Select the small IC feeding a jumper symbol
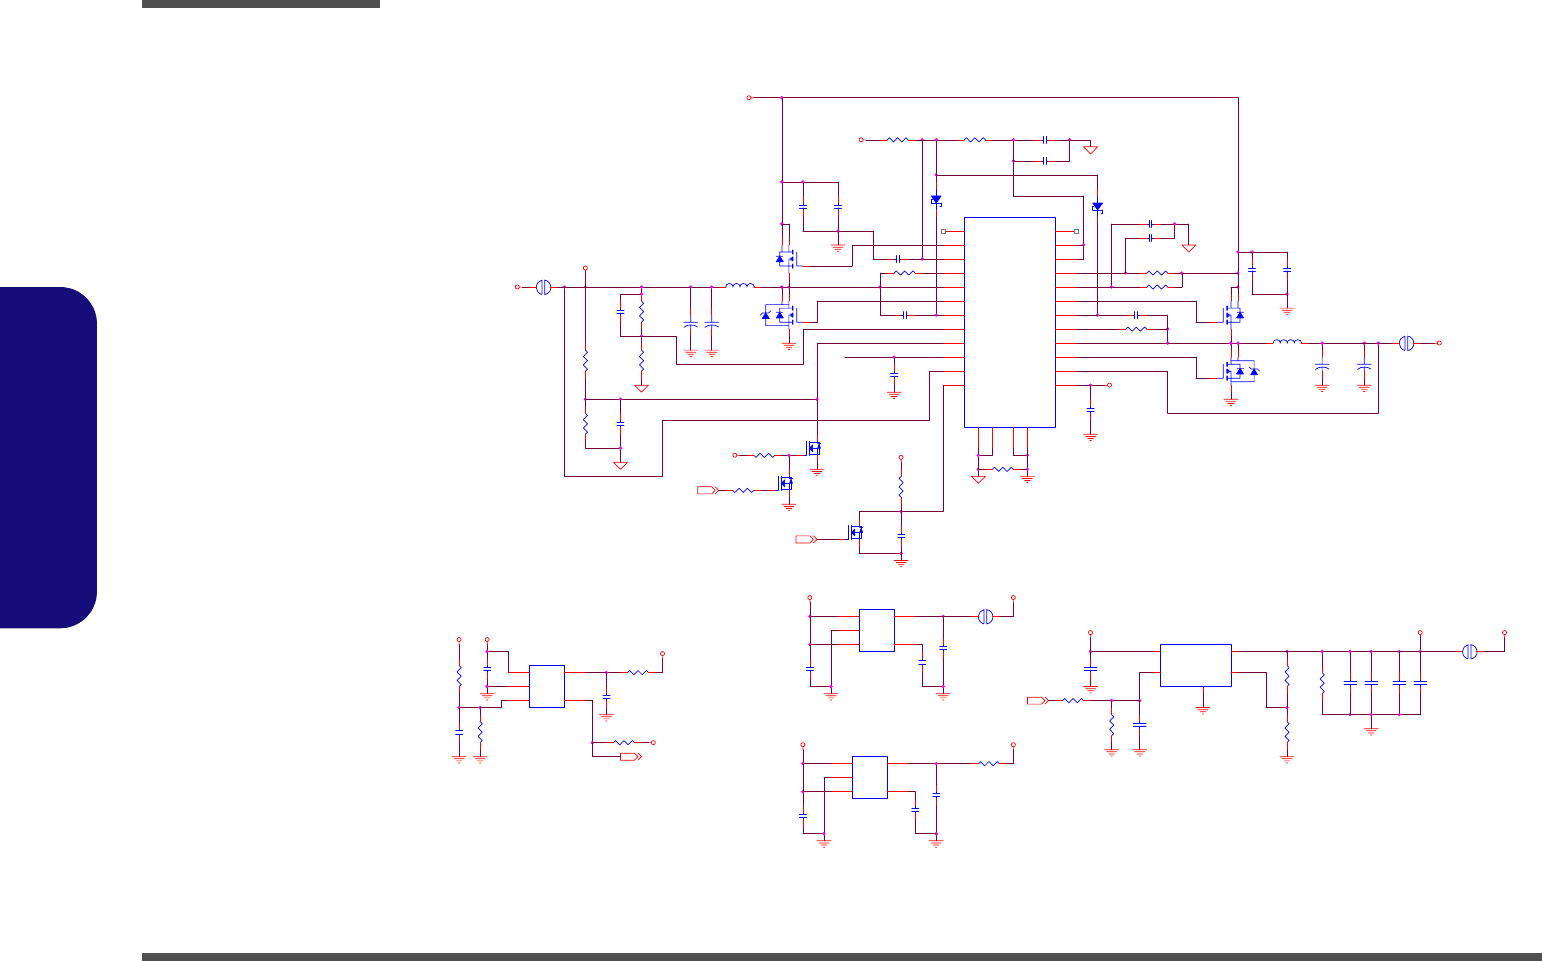Screen dimensions: 1542x961 pos(877,630)
